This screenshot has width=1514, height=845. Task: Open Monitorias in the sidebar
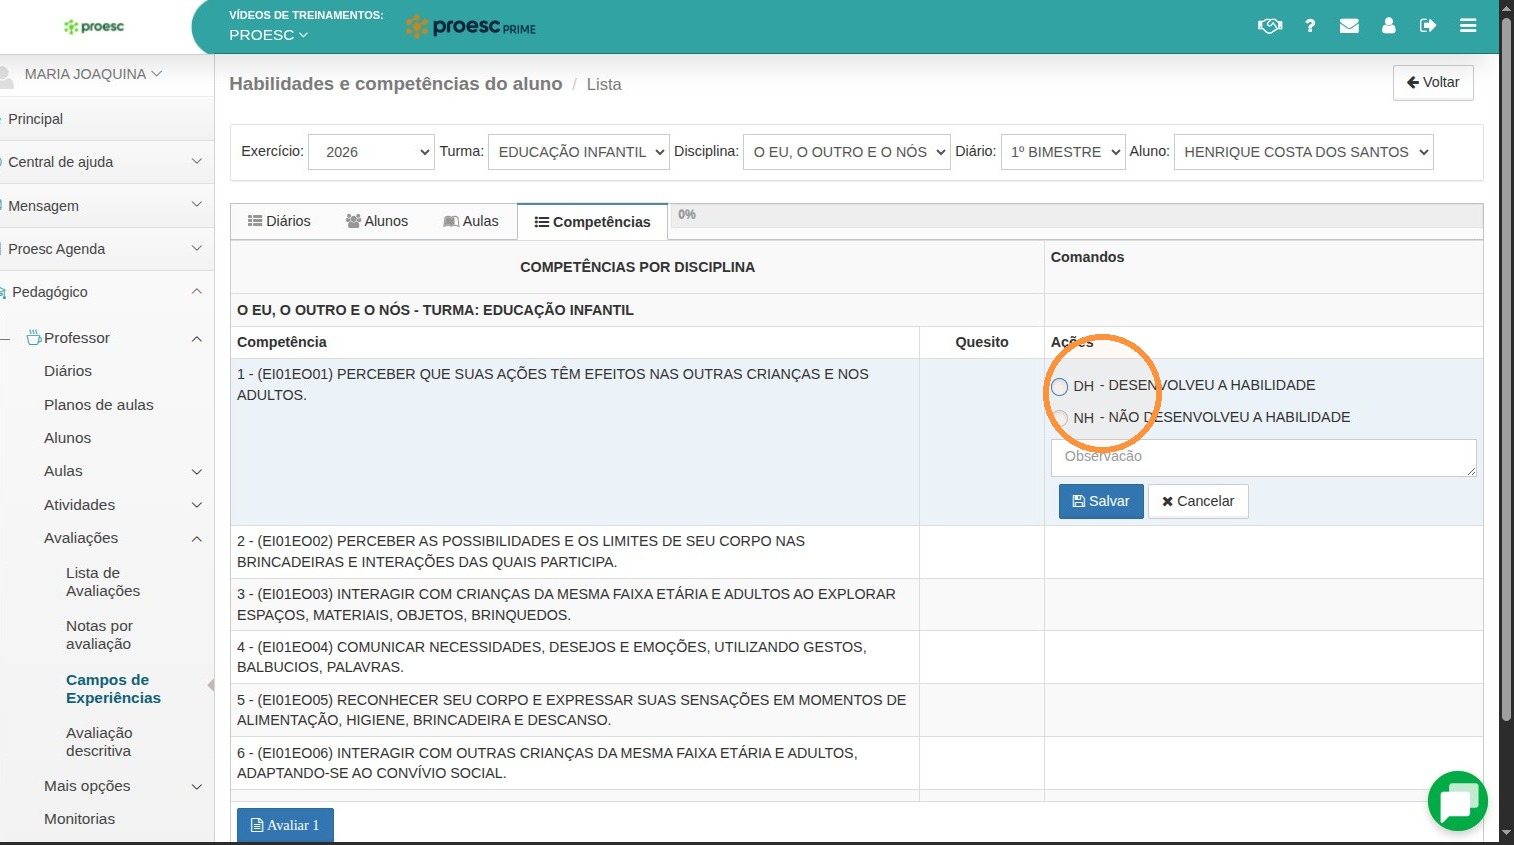(80, 819)
